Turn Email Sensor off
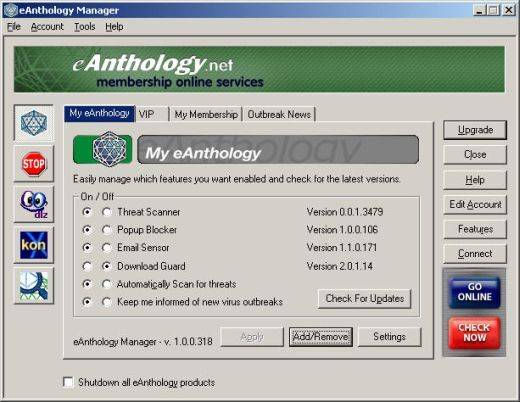Viewport: 520px width, 402px height. point(107,247)
